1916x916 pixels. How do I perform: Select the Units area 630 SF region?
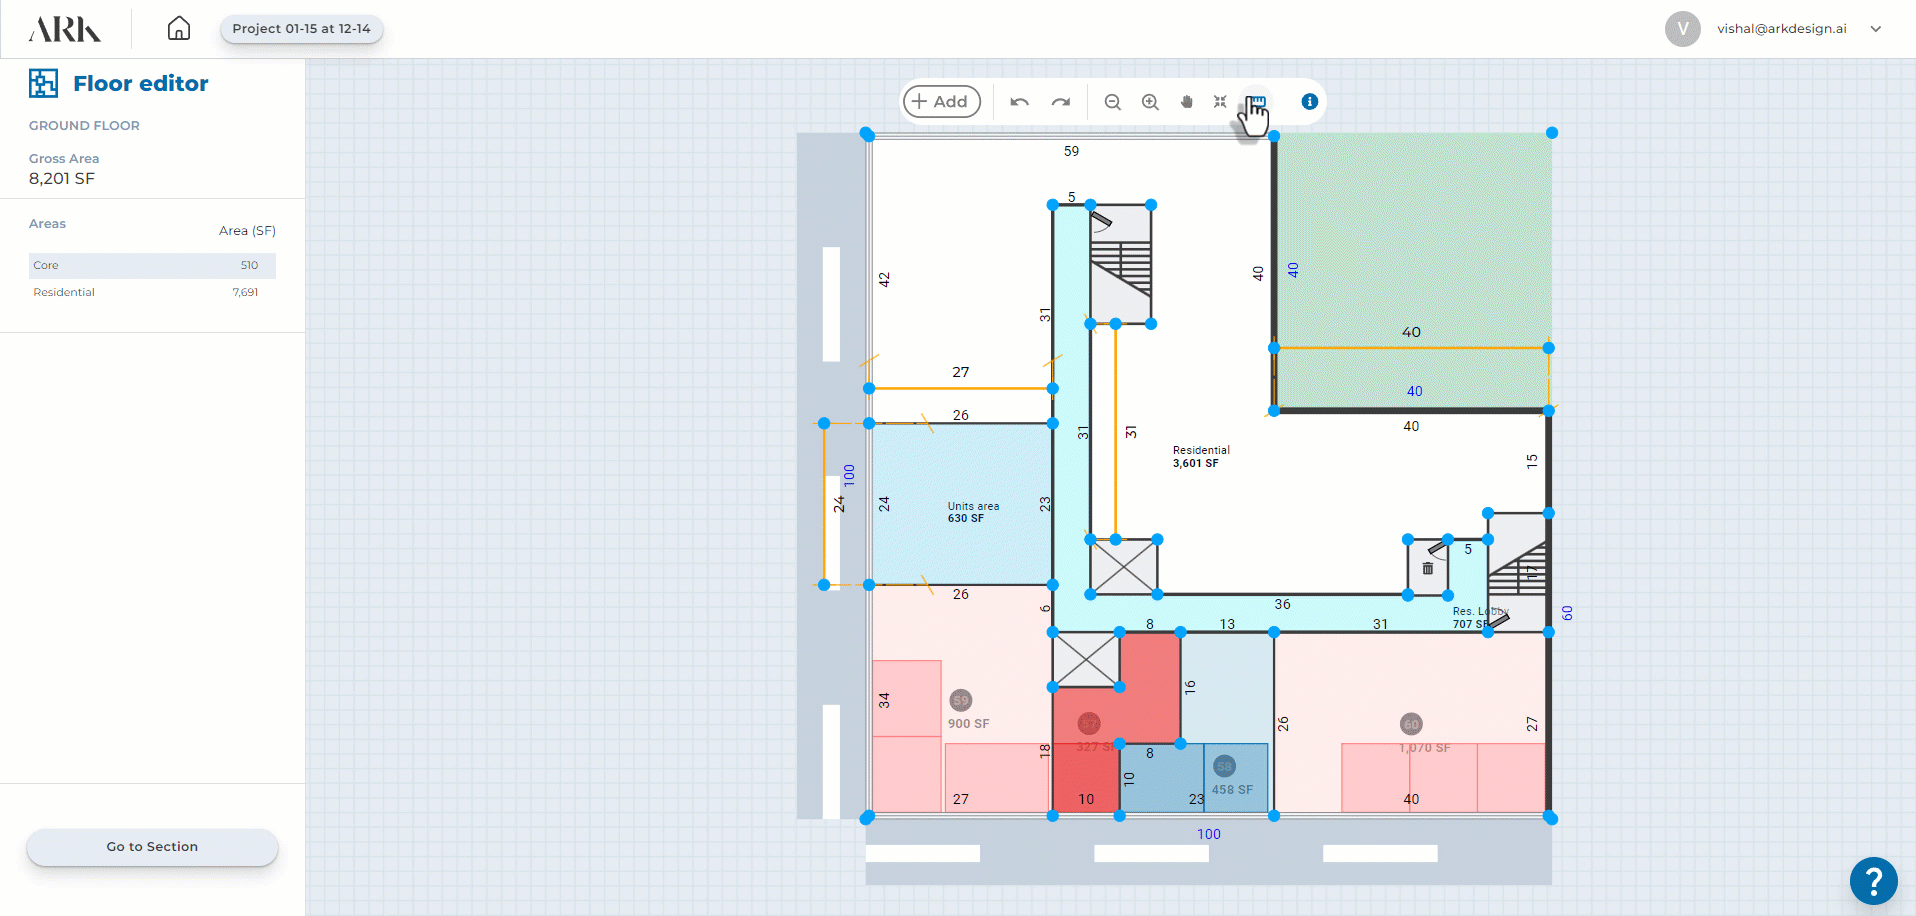point(960,480)
